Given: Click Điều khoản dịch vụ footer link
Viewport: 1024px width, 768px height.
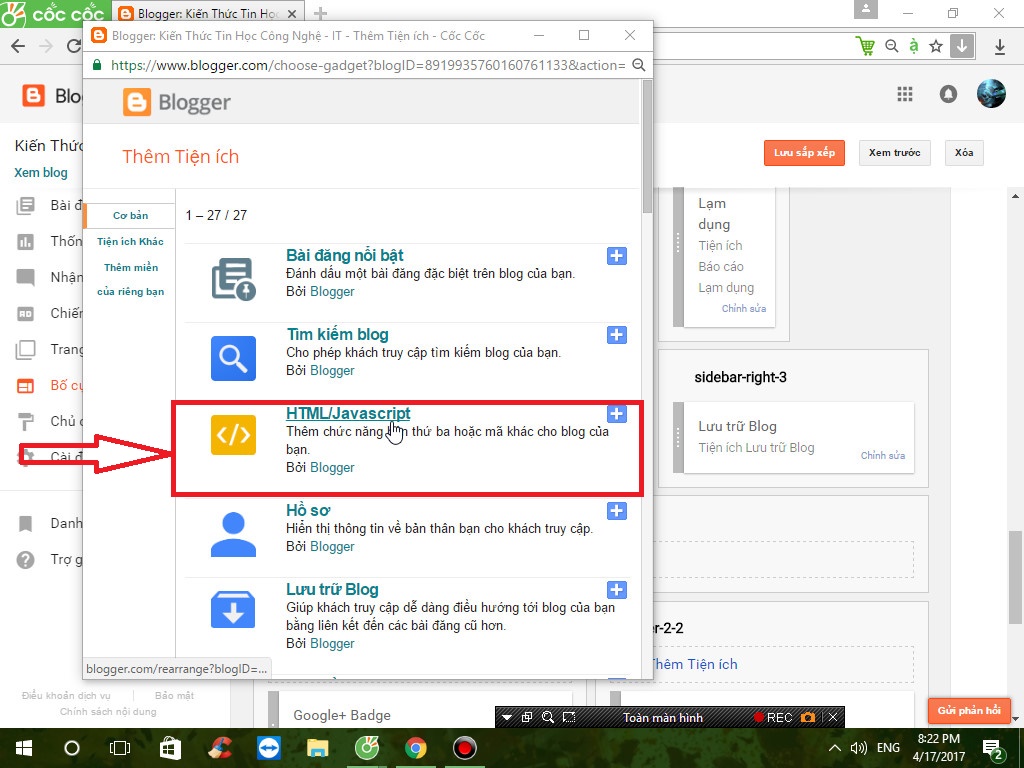Looking at the screenshot, I should coord(66,696).
